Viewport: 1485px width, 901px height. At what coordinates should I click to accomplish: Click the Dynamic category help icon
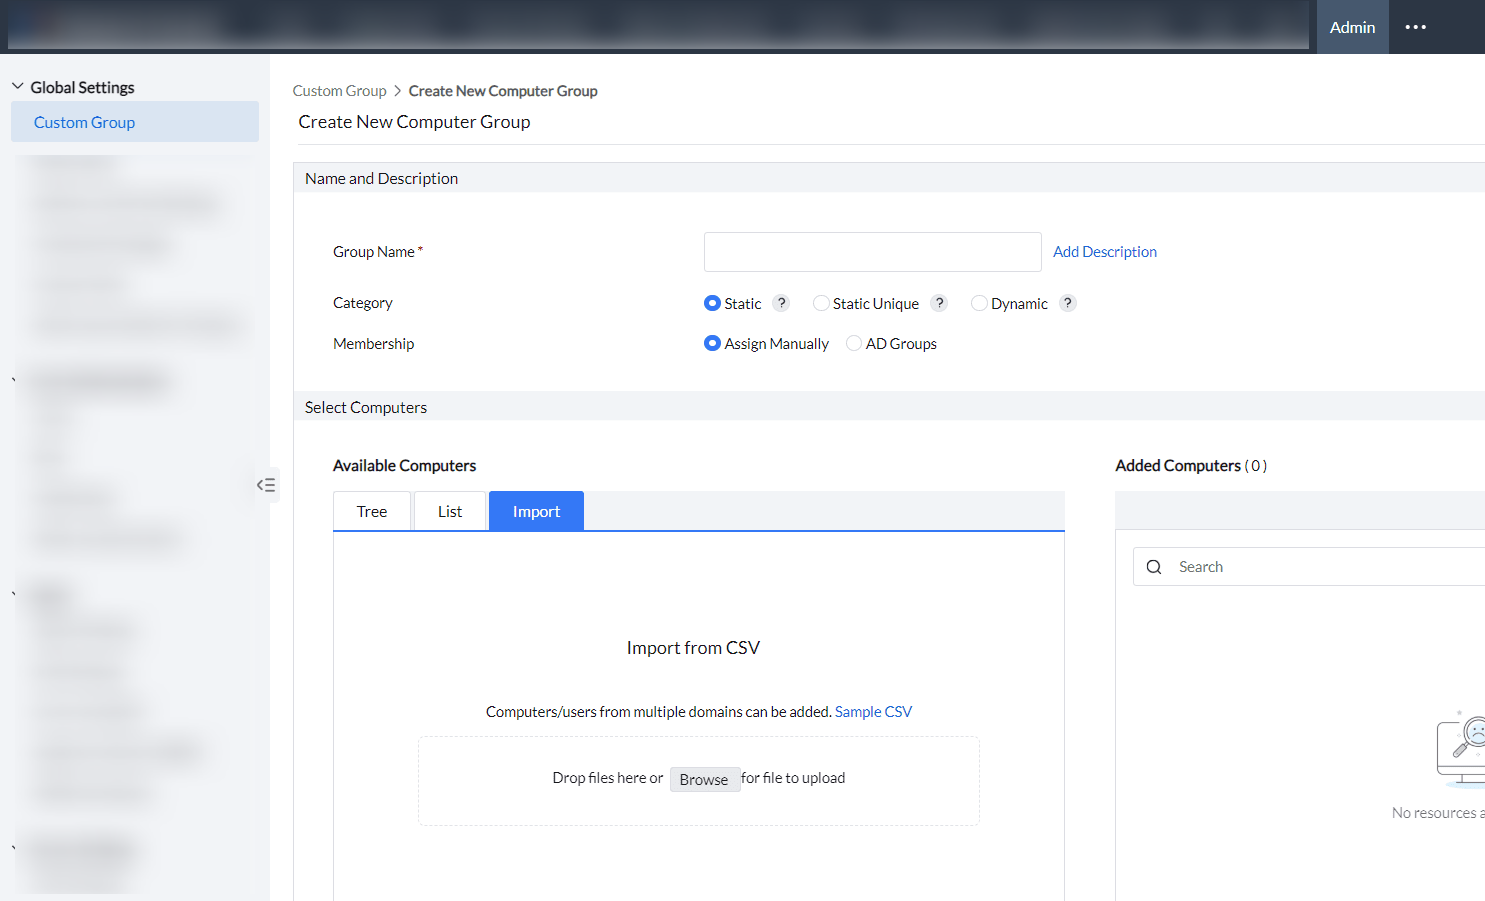(1067, 302)
